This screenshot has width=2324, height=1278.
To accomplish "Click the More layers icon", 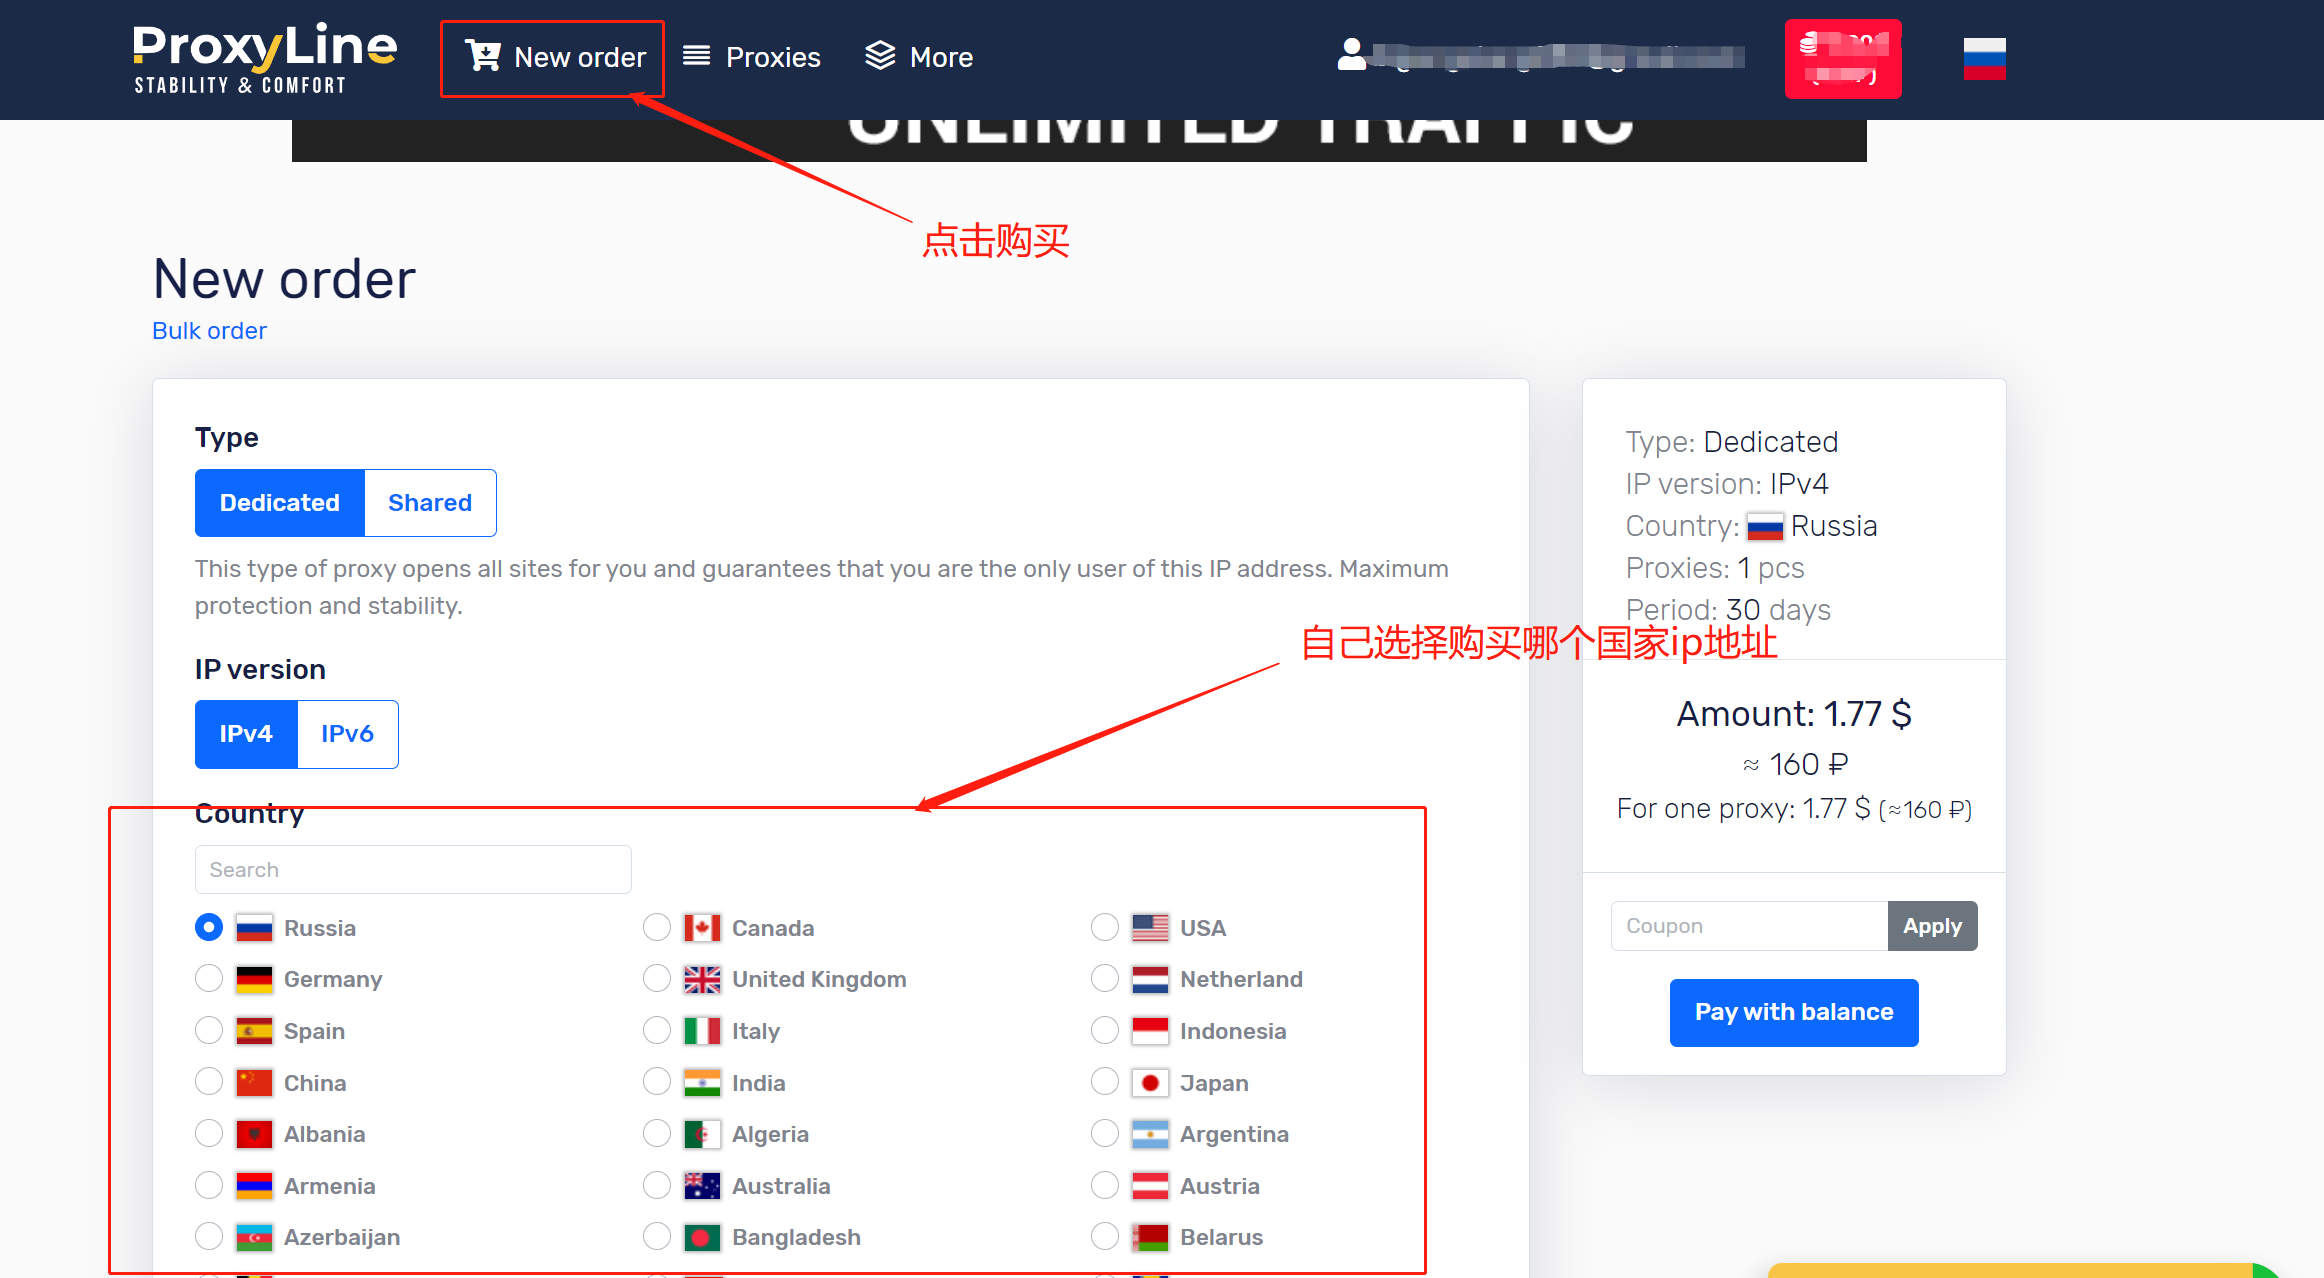I will point(880,56).
